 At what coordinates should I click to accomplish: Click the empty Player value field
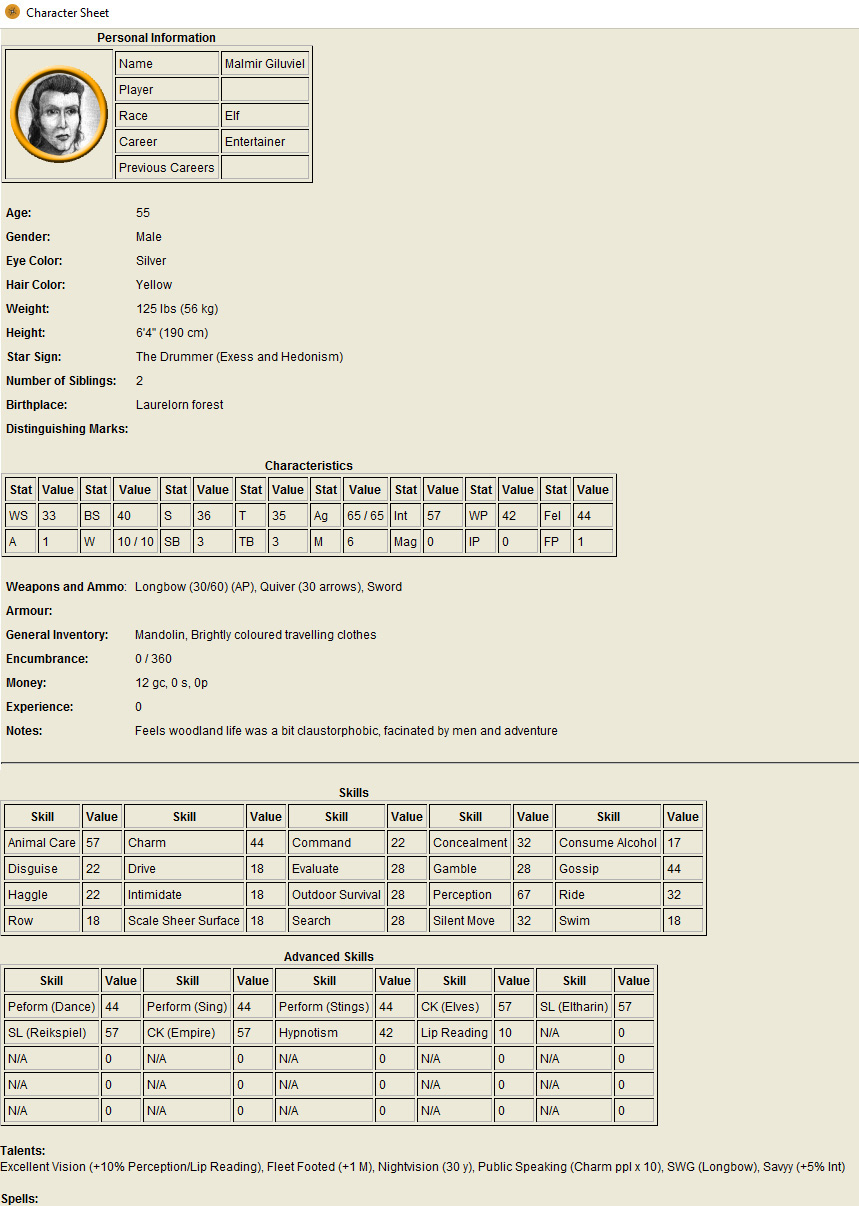click(264, 90)
